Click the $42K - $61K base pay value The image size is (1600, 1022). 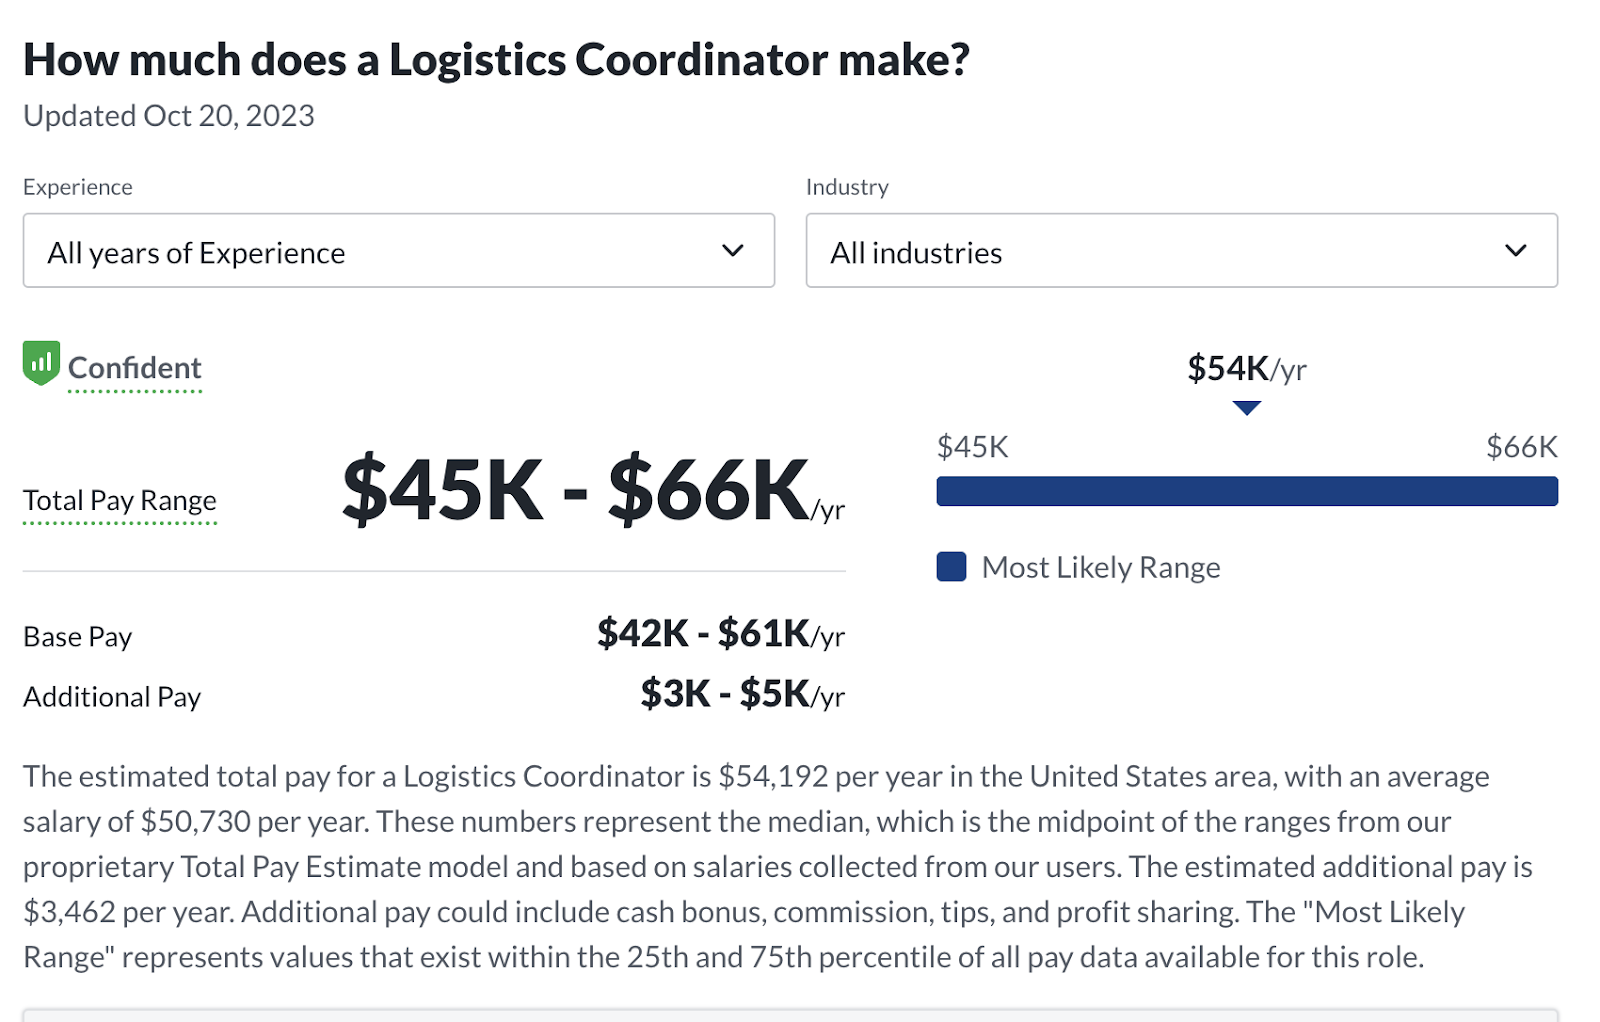pos(720,634)
